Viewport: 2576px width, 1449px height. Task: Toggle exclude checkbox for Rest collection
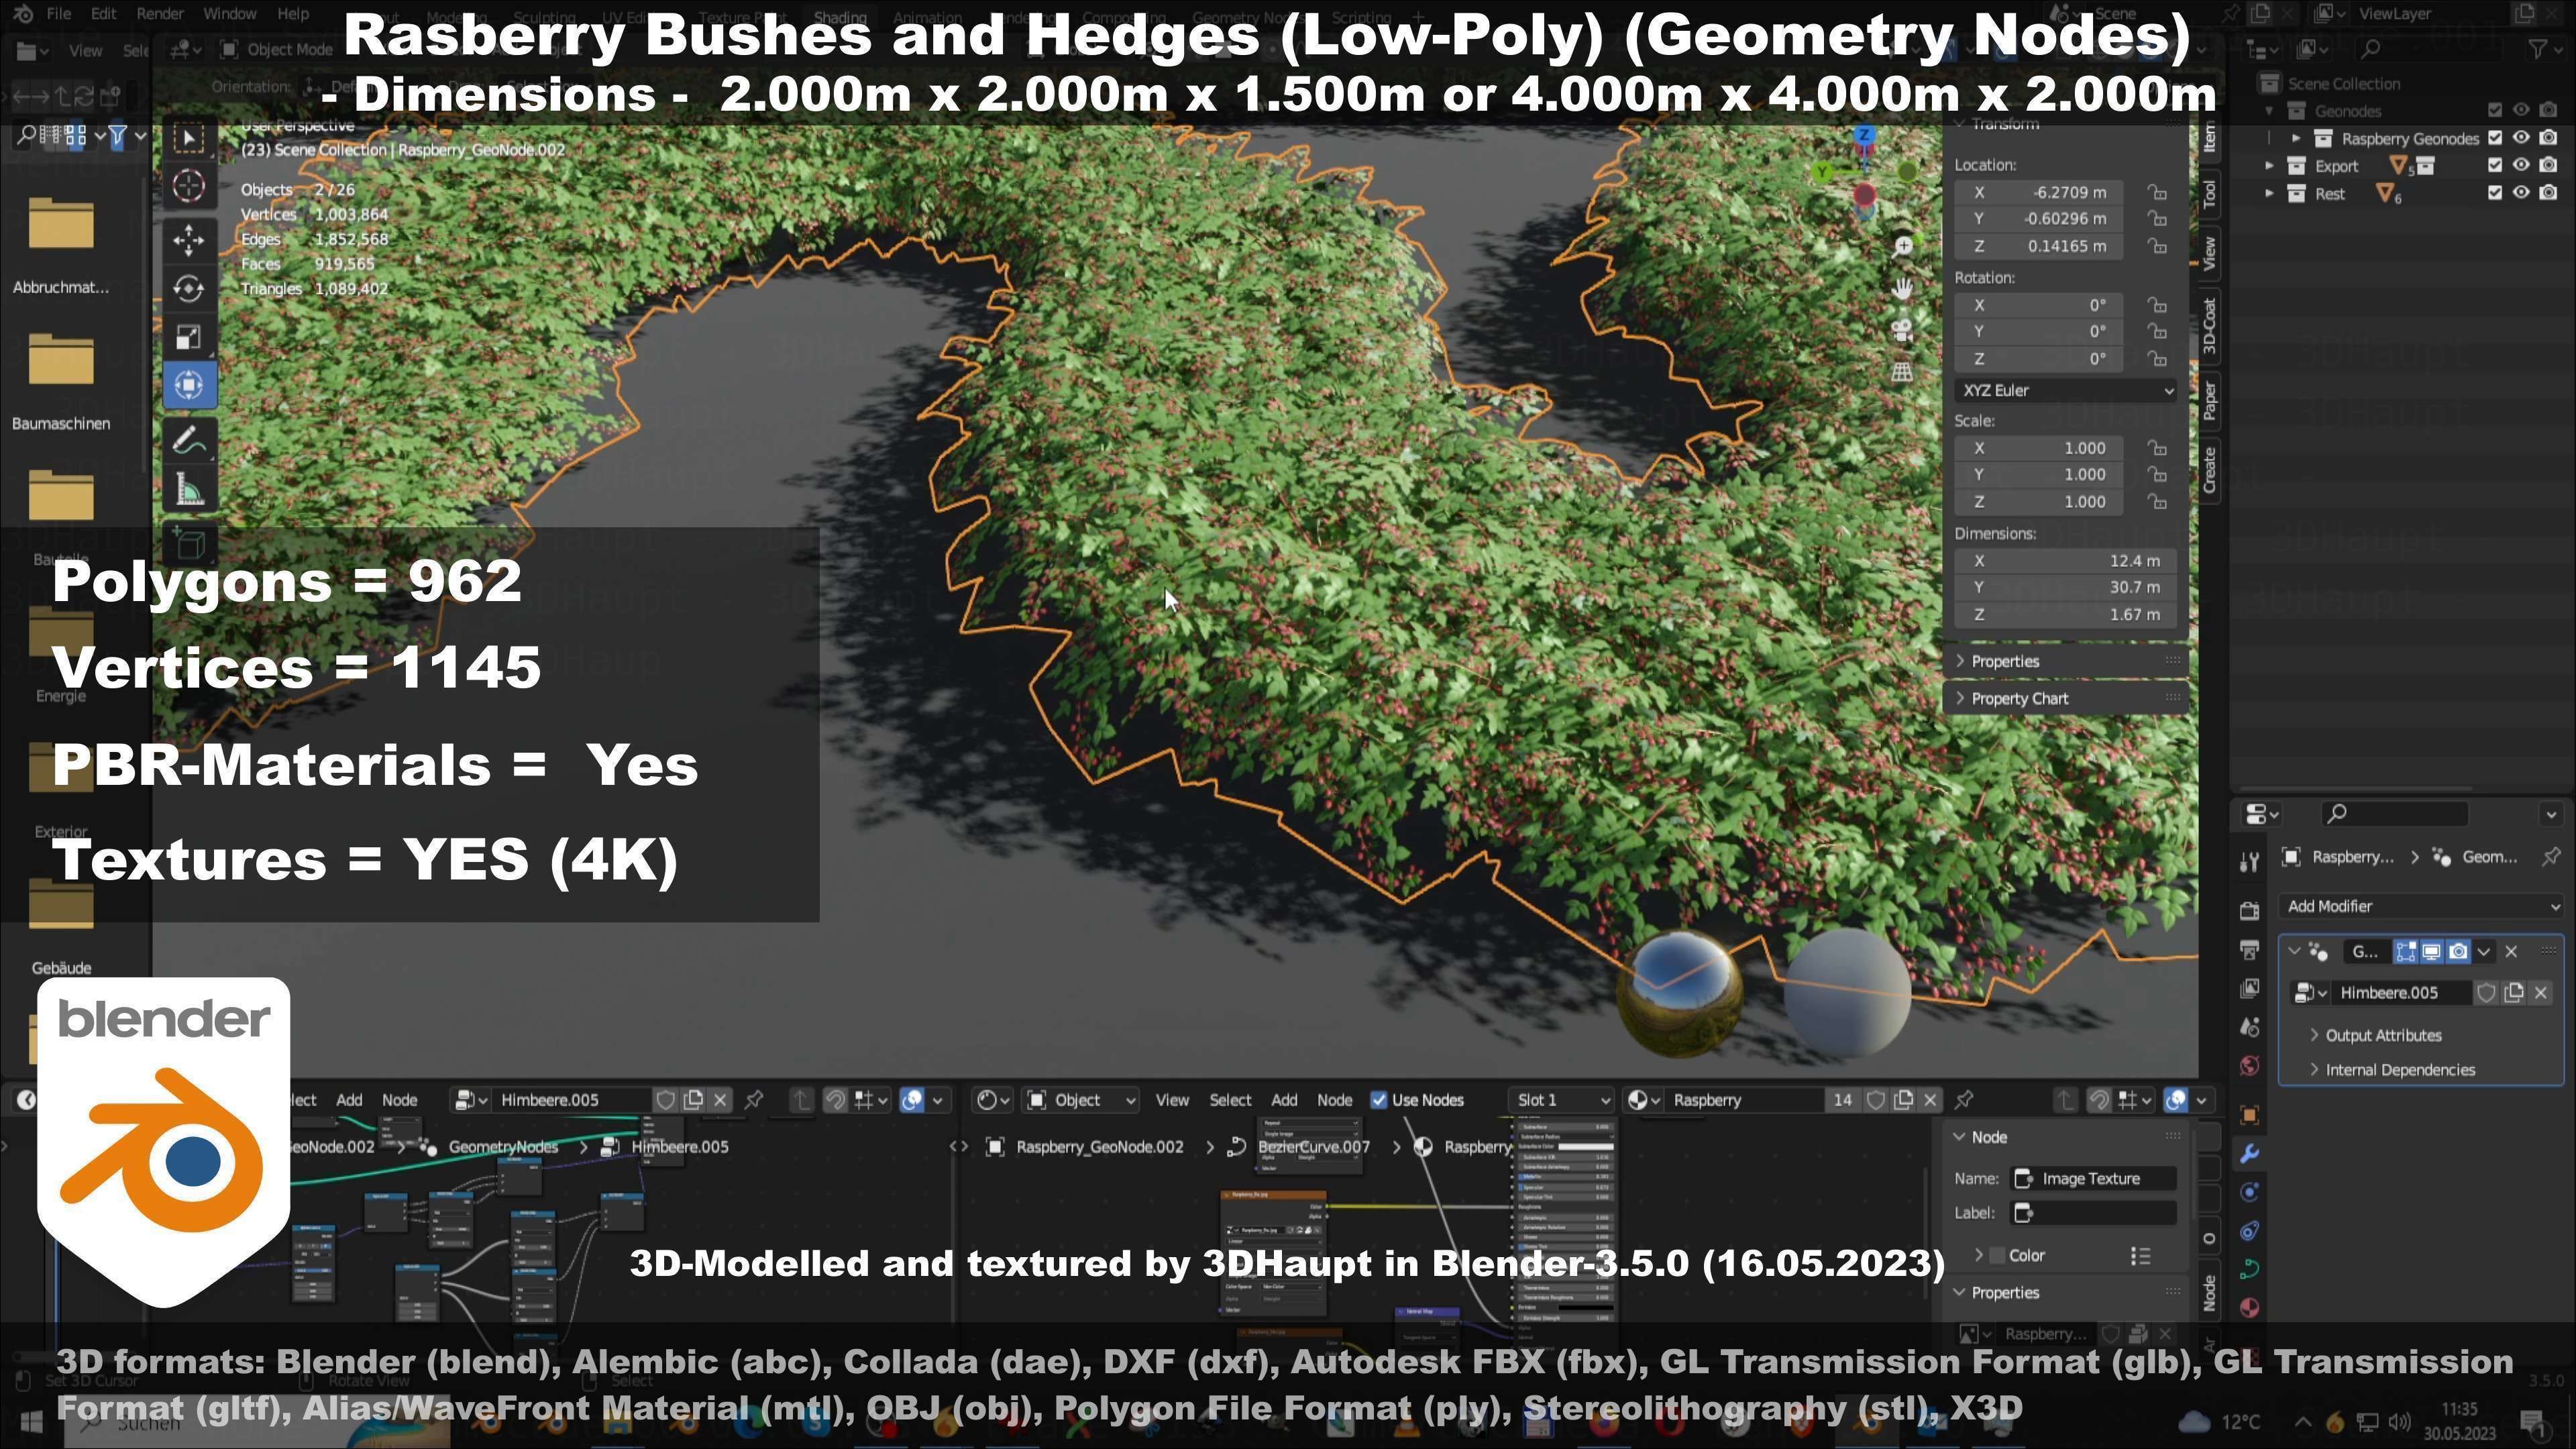[x=2494, y=193]
